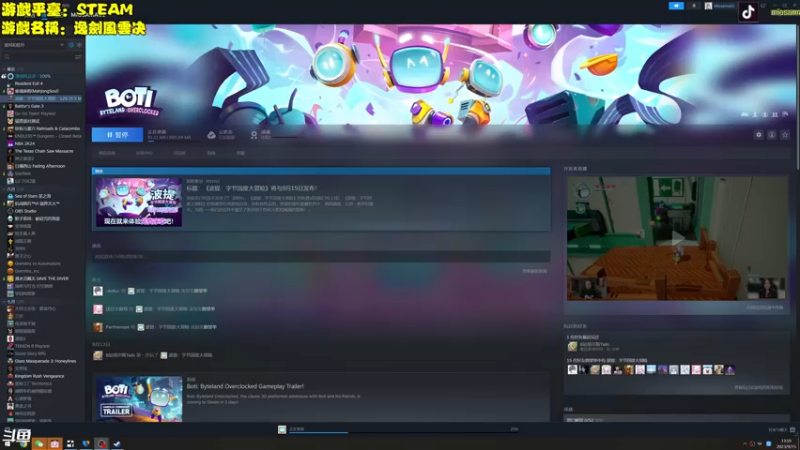Image resolution: width=800 pixels, height=450 pixels.
Task: Open the blue megaphone announcements button
Action: (x=676, y=6)
